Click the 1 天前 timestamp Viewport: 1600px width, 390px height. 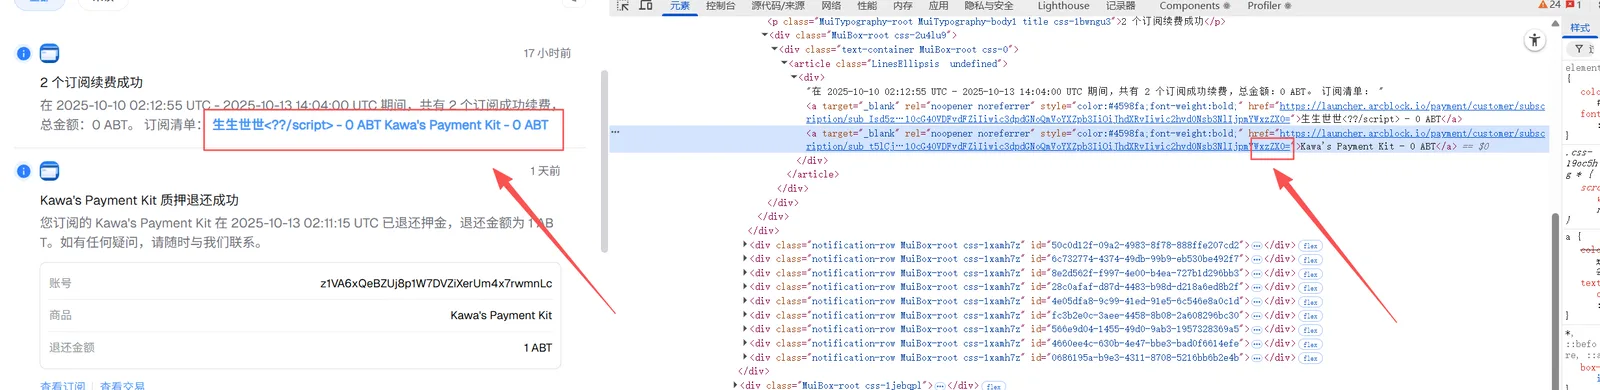tap(545, 171)
